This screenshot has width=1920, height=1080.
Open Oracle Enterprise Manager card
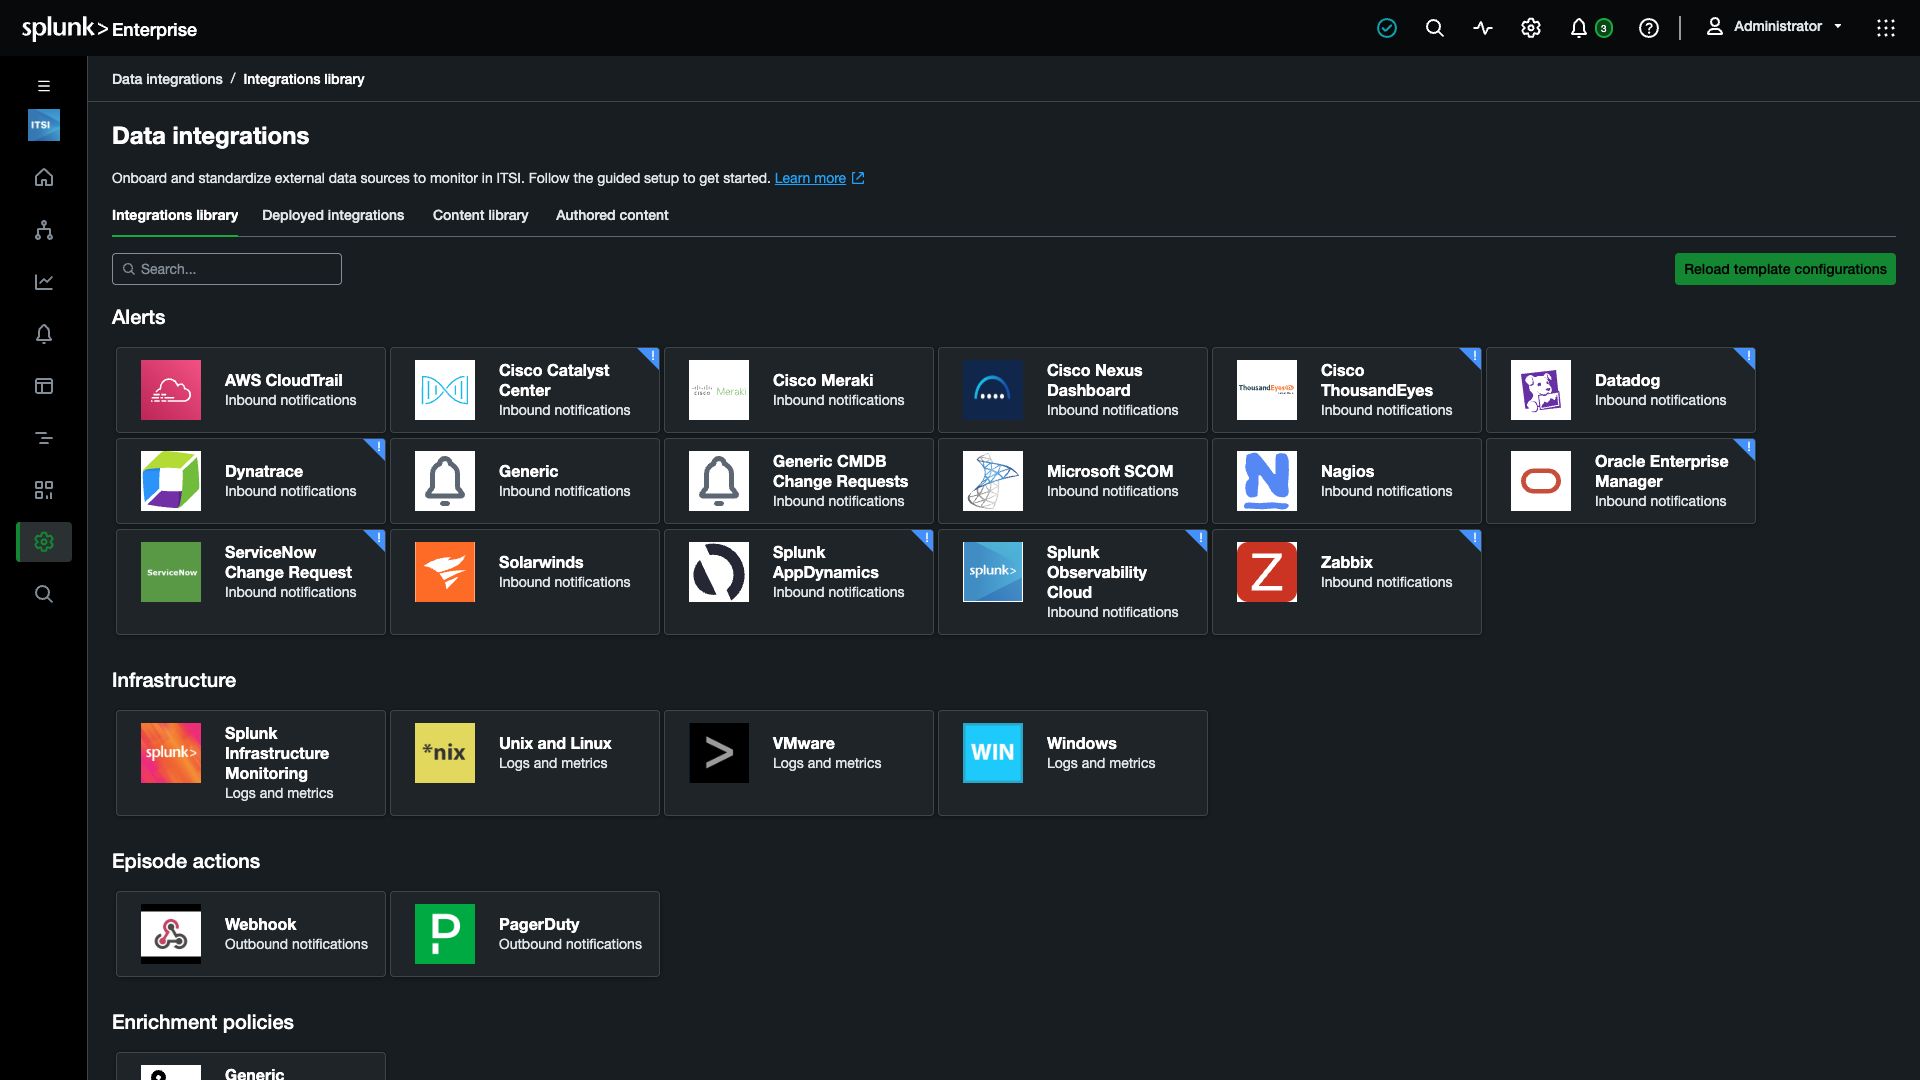point(1621,481)
